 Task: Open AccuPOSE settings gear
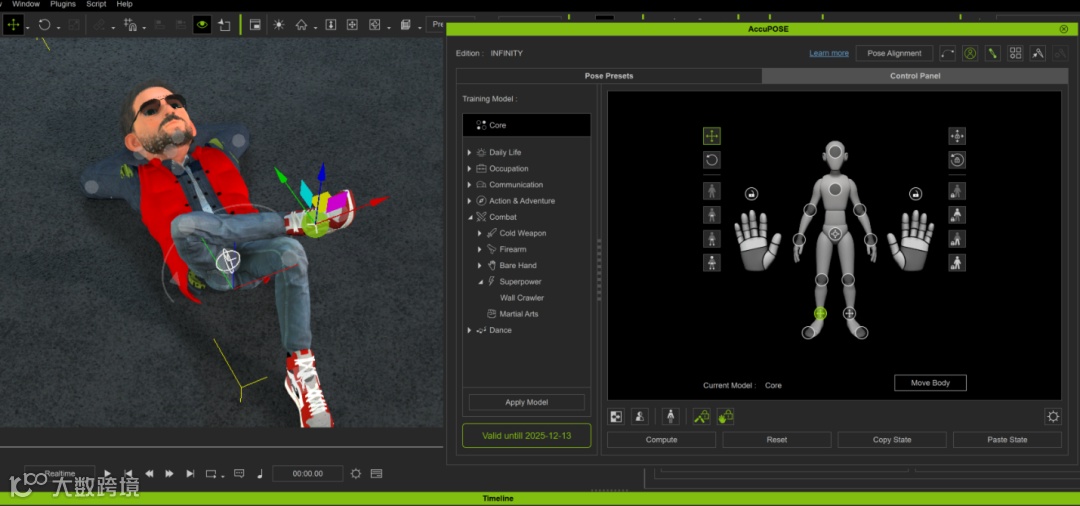1052,417
